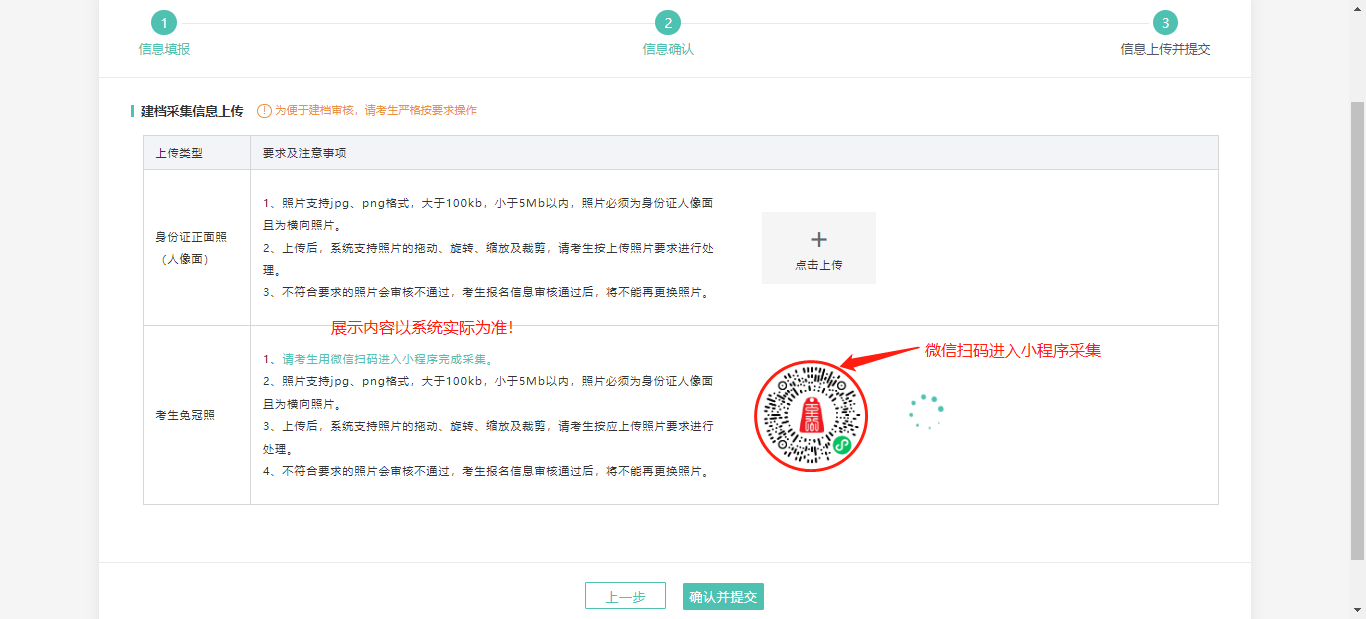This screenshot has height=619, width=1366.
Task: Click the step 3 circle icon
Action: [1164, 23]
